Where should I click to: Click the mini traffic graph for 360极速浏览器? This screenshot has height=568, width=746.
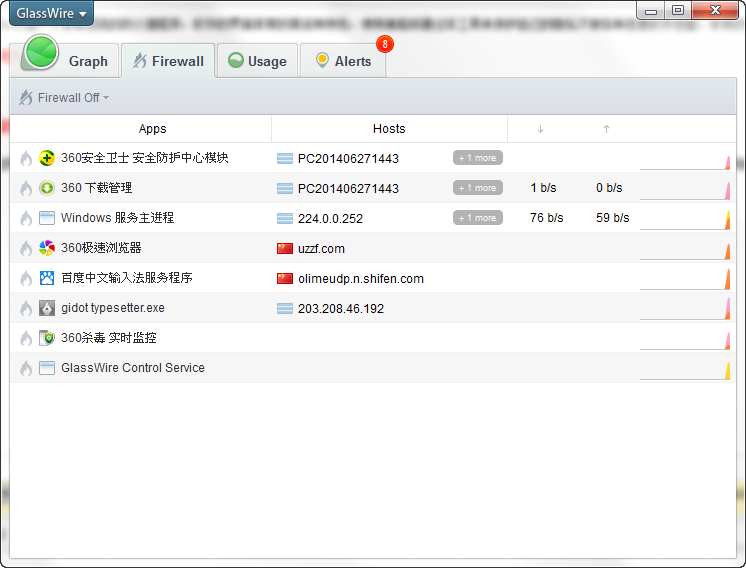[x=685, y=251]
